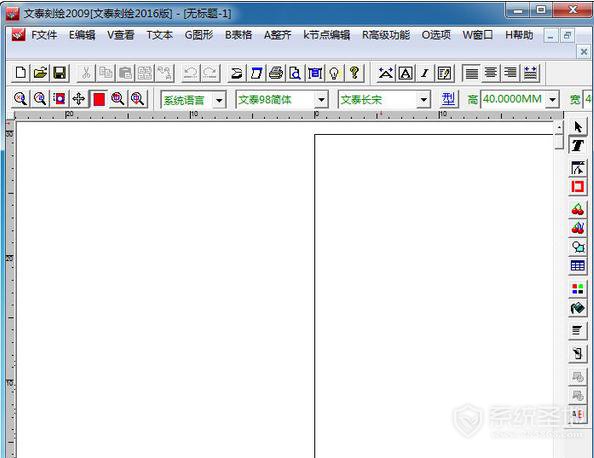Click the New document icon

(x=21, y=73)
